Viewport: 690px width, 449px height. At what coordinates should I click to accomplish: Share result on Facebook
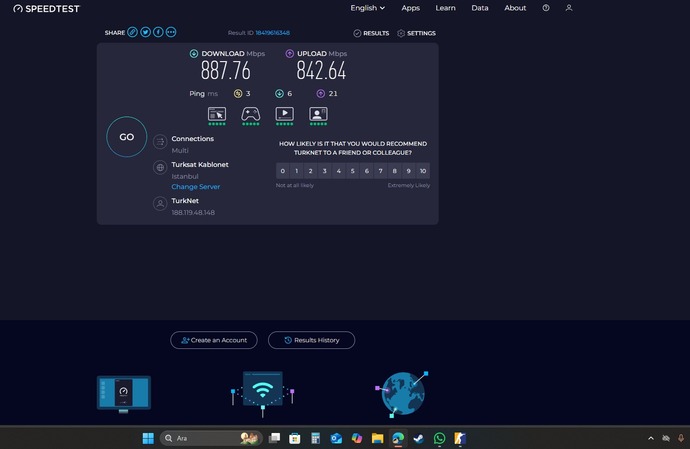(158, 32)
